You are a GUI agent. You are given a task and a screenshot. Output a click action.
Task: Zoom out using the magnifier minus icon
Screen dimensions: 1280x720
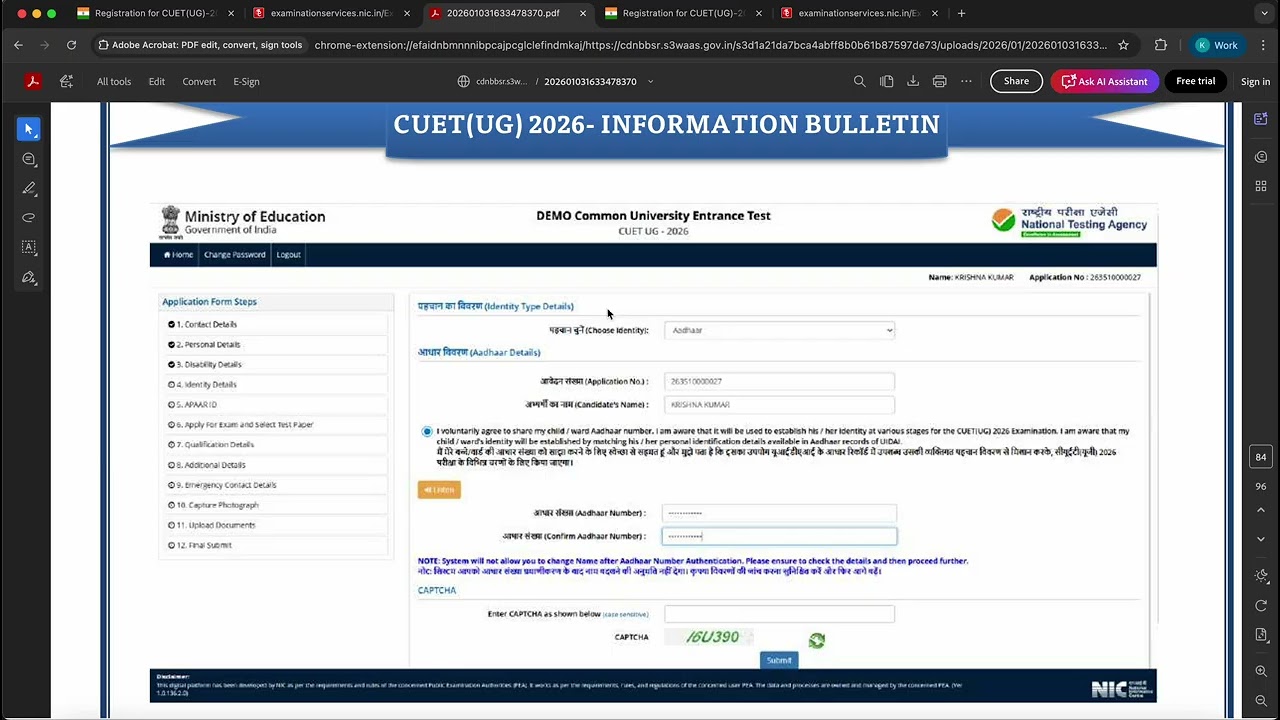pos(1261,700)
